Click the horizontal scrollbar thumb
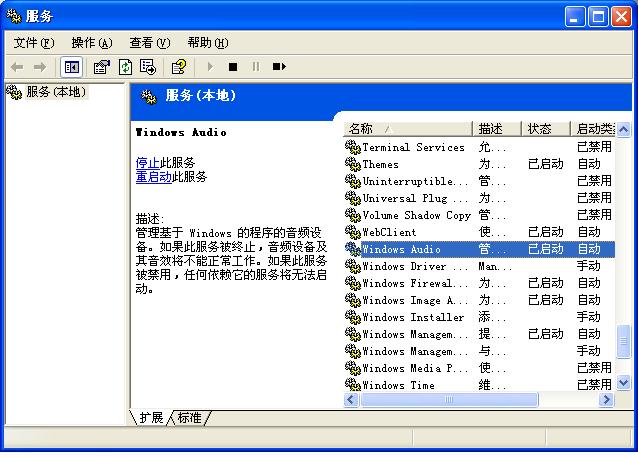Image resolution: width=638 pixels, height=457 pixels. [x=449, y=400]
